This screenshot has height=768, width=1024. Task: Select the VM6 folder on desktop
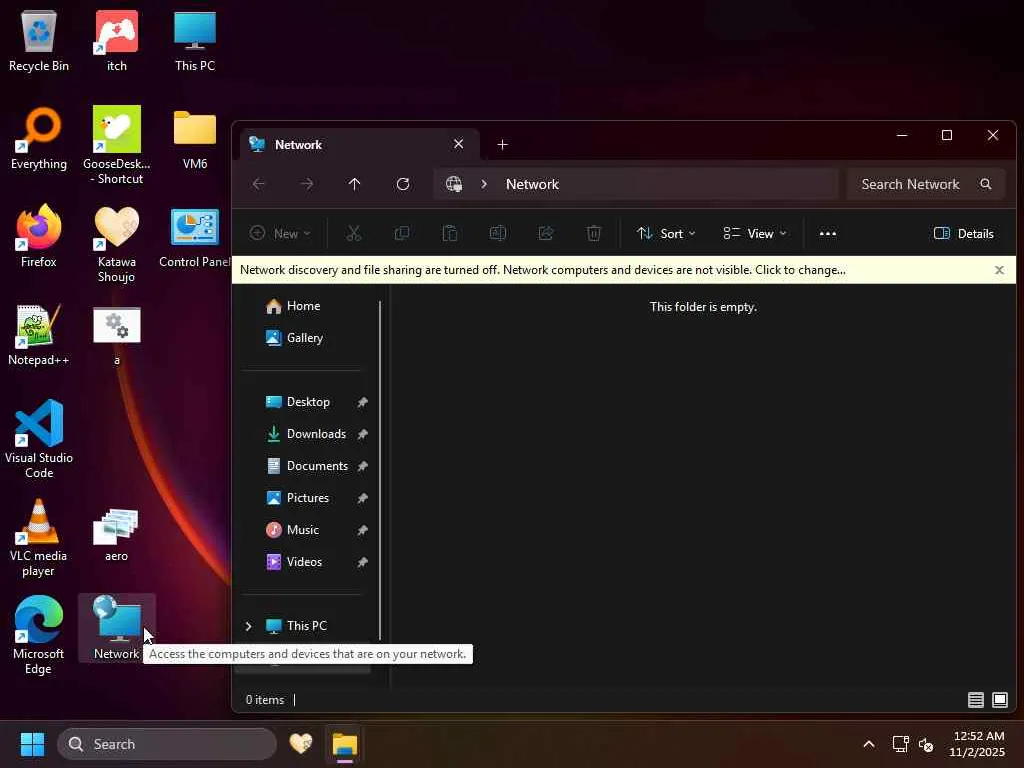tap(195, 138)
